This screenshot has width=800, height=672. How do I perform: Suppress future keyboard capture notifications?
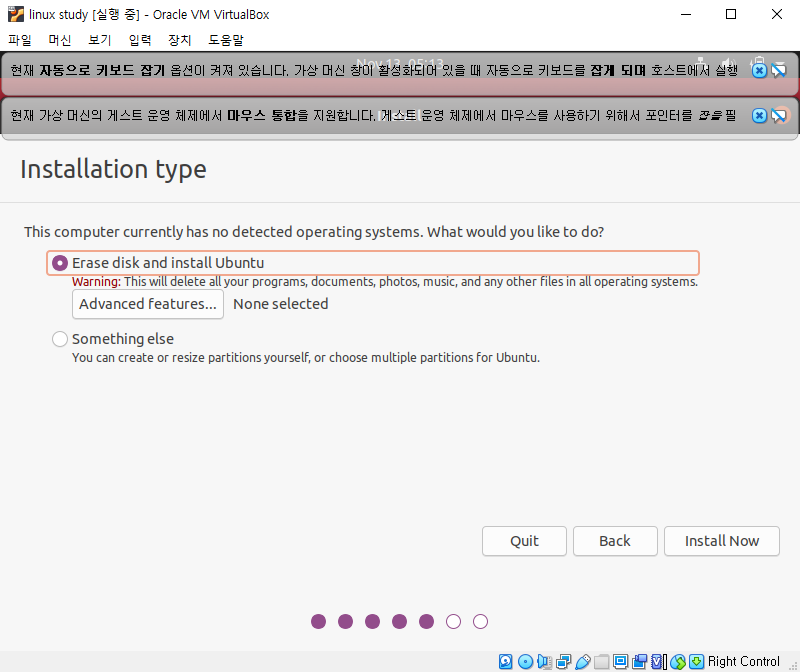tap(779, 70)
